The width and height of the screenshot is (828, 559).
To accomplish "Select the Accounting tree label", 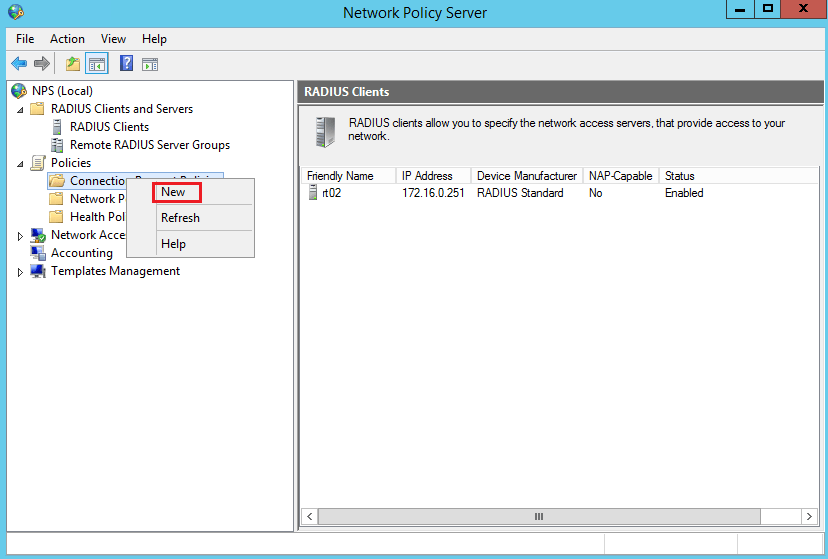I will tap(82, 253).
